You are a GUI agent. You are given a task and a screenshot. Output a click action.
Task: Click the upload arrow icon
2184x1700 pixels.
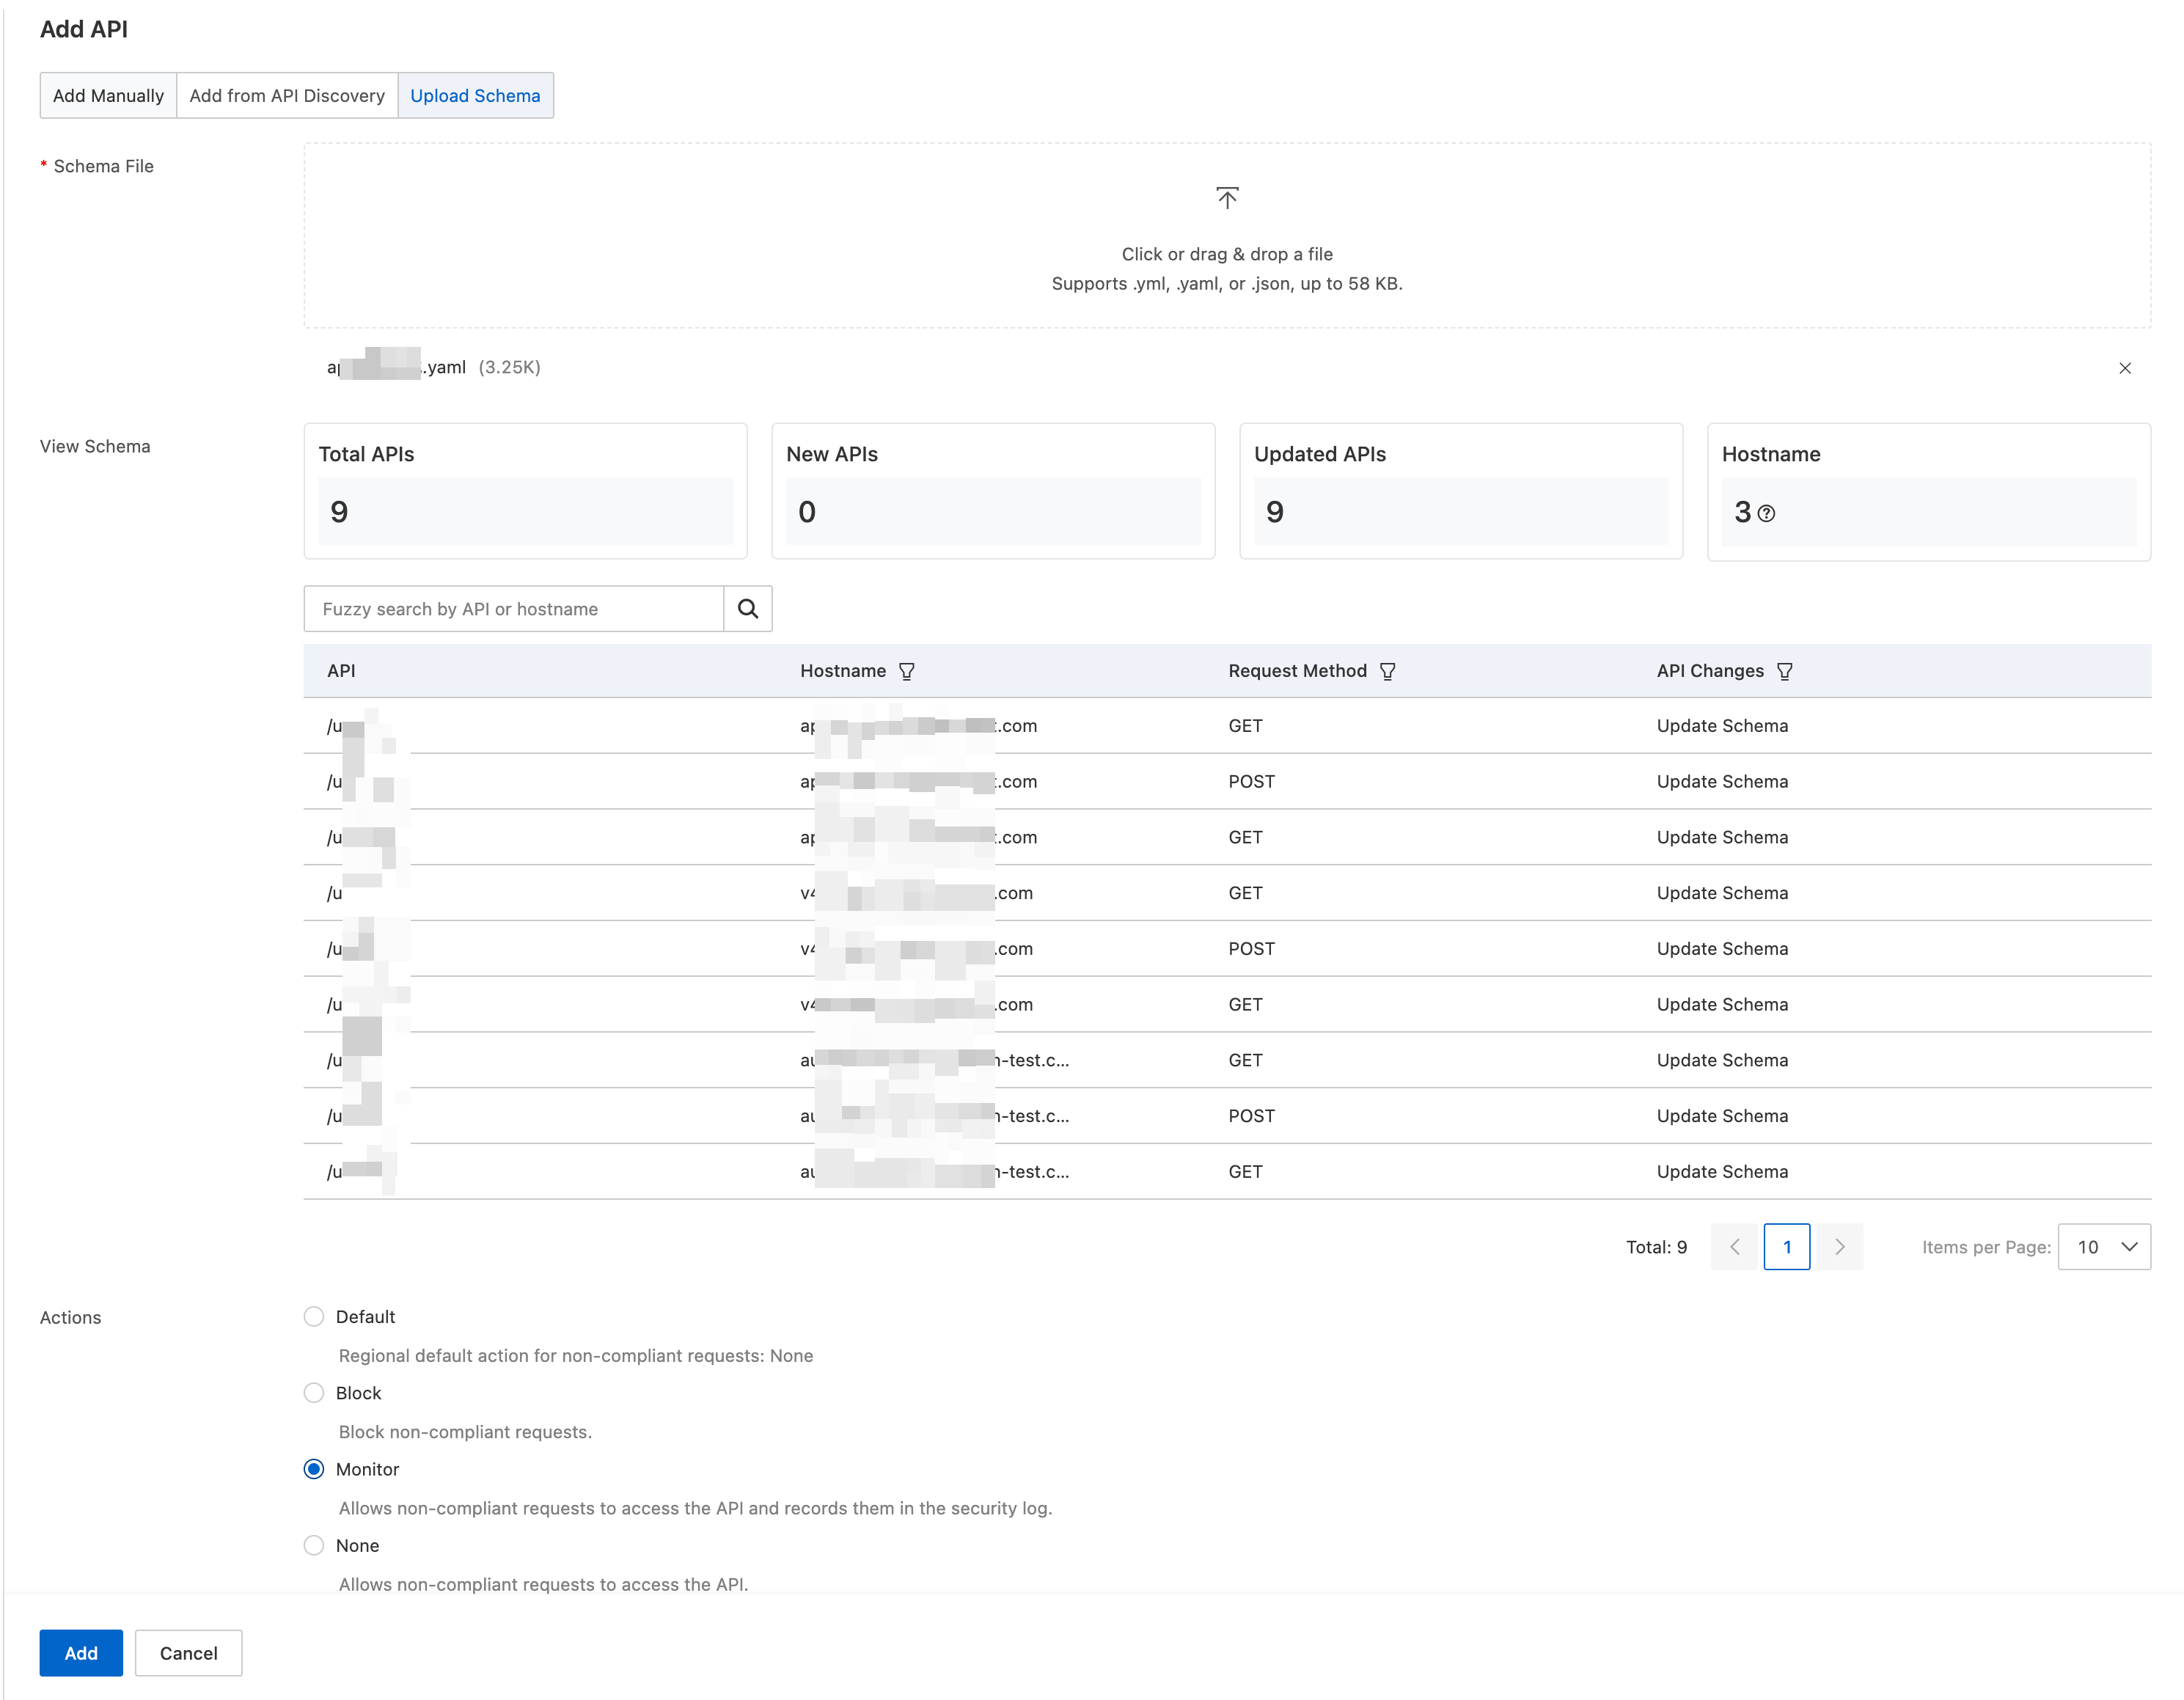(1227, 197)
